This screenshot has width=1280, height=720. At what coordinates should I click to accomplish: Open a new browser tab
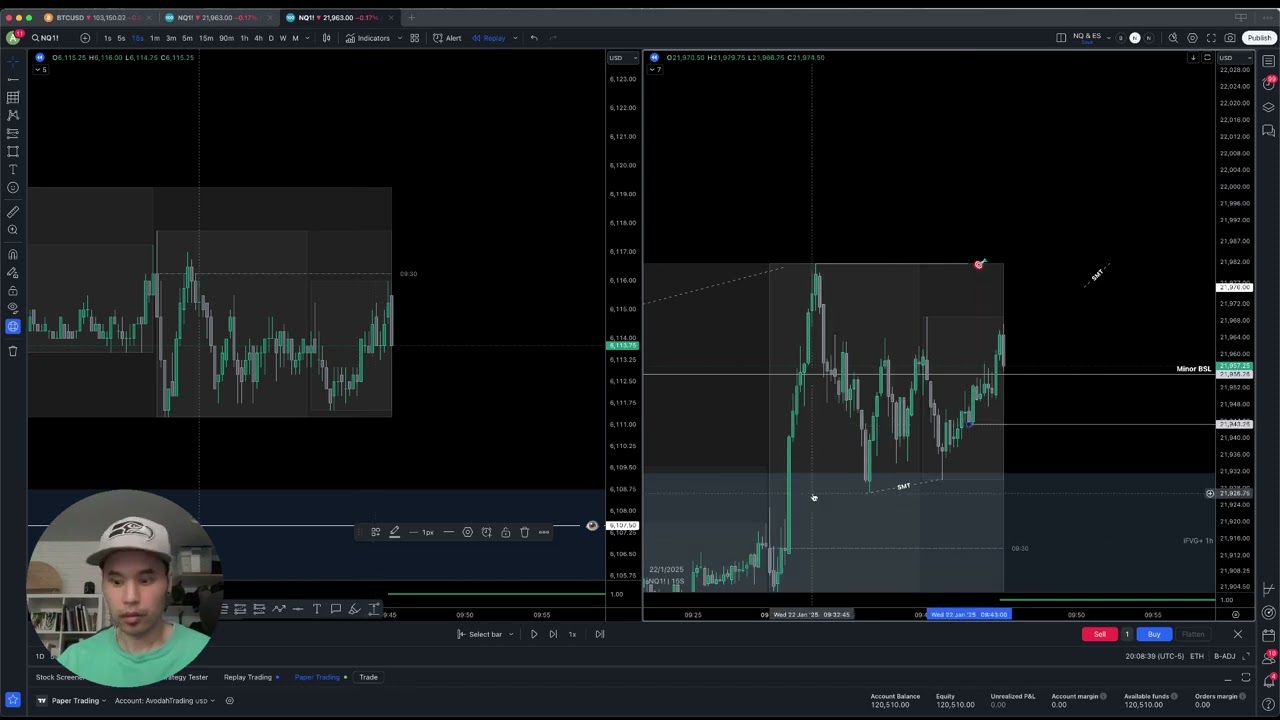411,17
